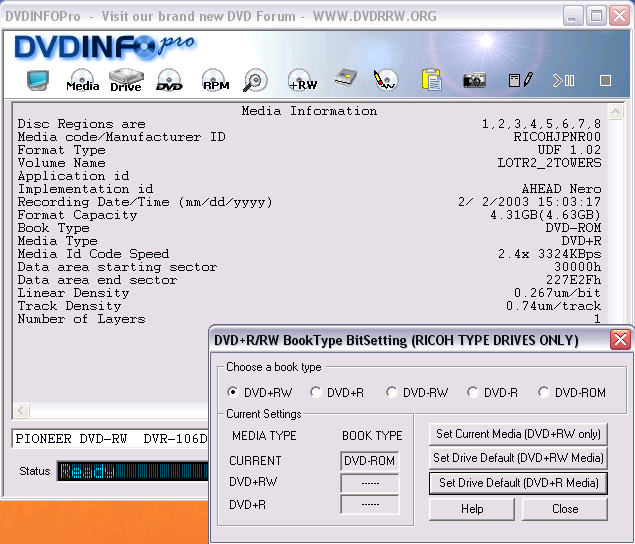Click the play/pause toolbar icon
The height and width of the screenshot is (544, 635).
[563, 81]
